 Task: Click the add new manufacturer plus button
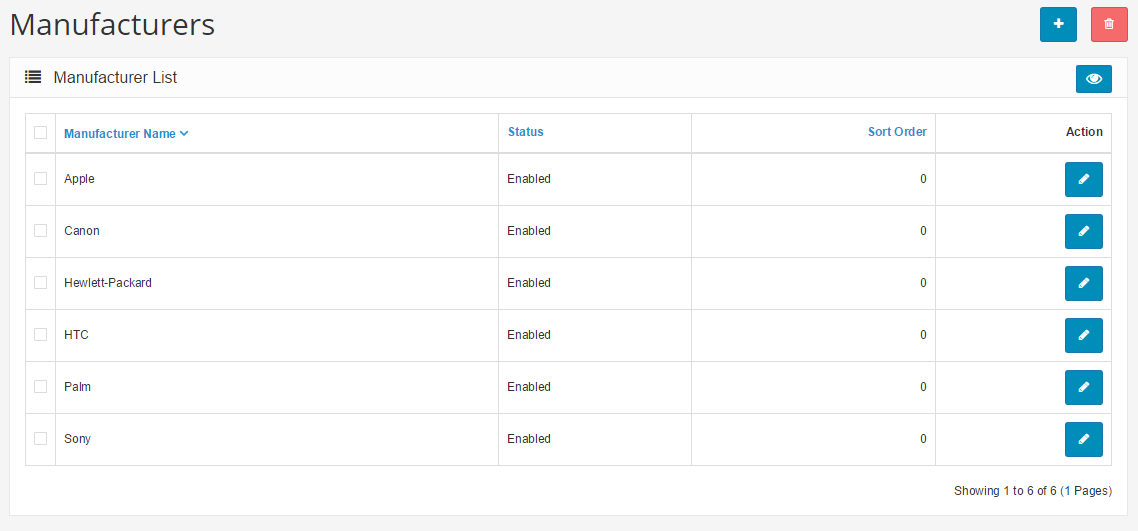[x=1058, y=24]
